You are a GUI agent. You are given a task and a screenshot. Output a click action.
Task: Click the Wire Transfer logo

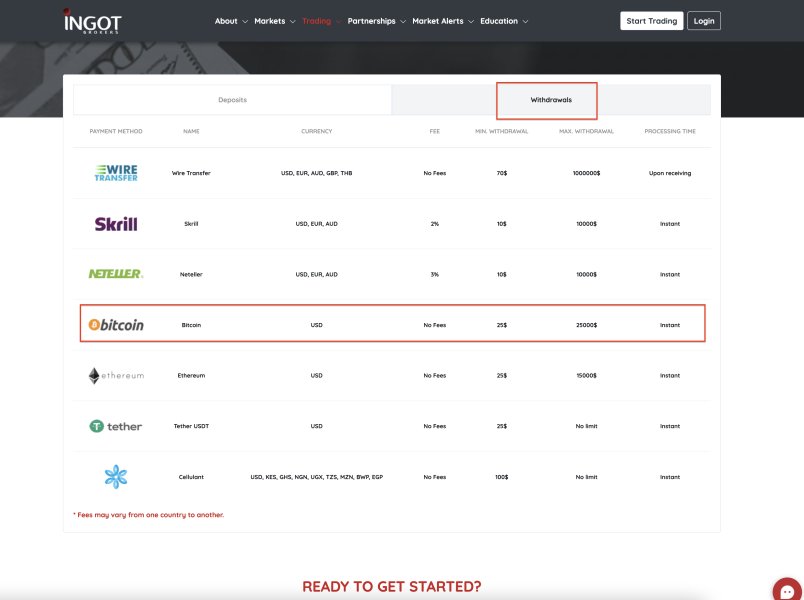(116, 173)
